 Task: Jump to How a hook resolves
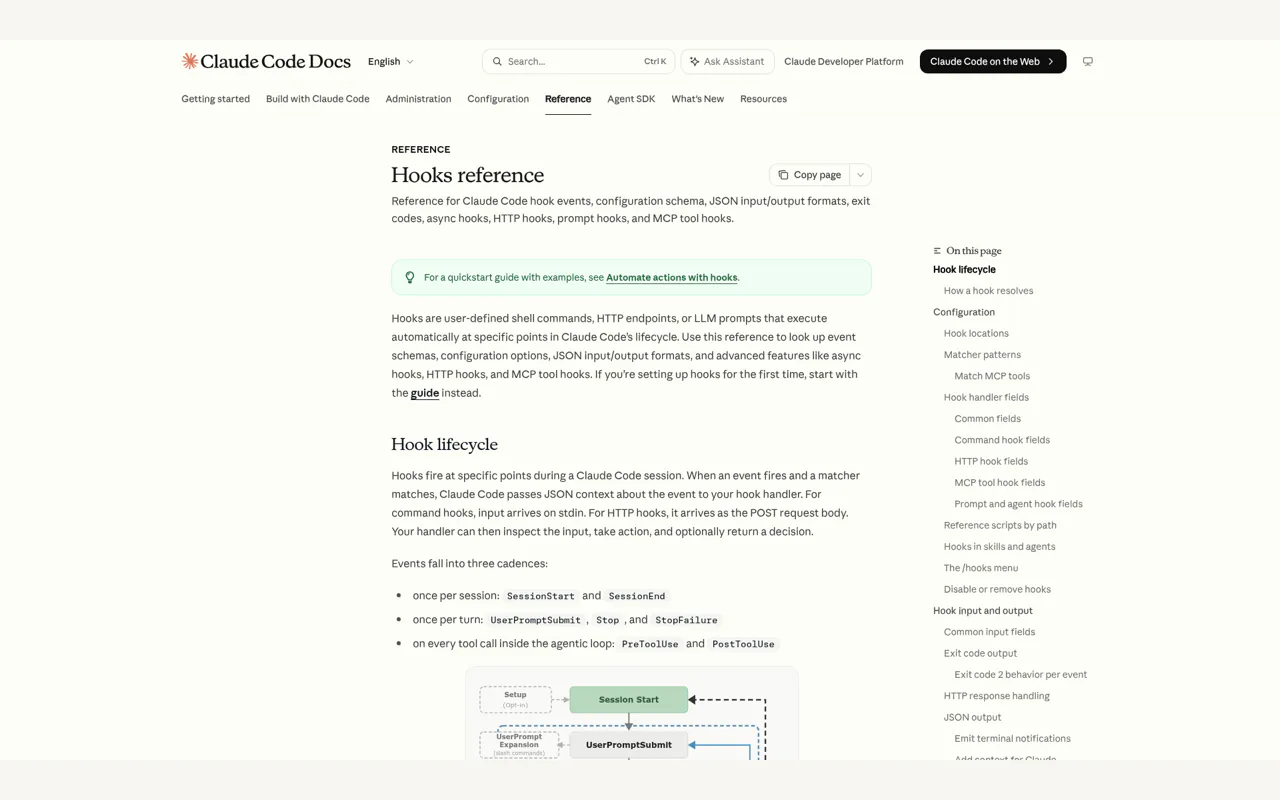point(988,291)
